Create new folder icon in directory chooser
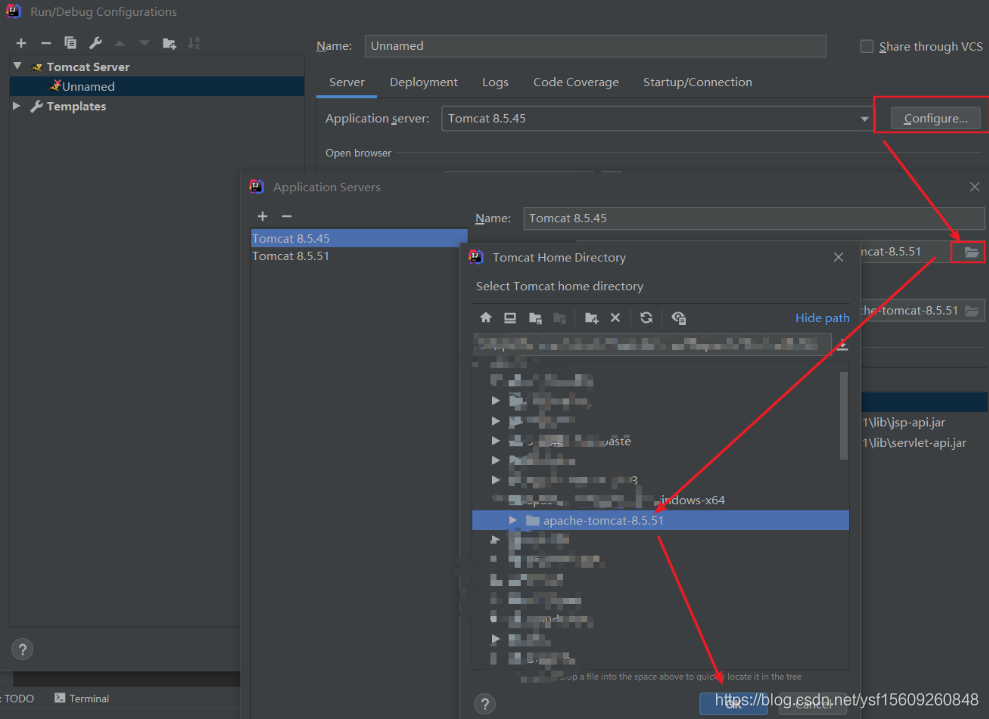989x719 pixels. coord(591,318)
